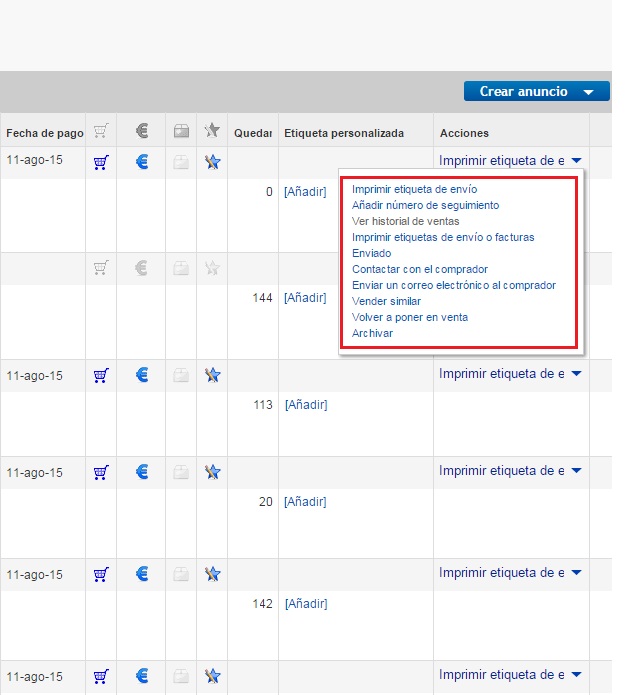Screen dimensions: 627x695
Task: Expand the actions arrow for the listing with 20 remaining
Action: click(x=576, y=470)
